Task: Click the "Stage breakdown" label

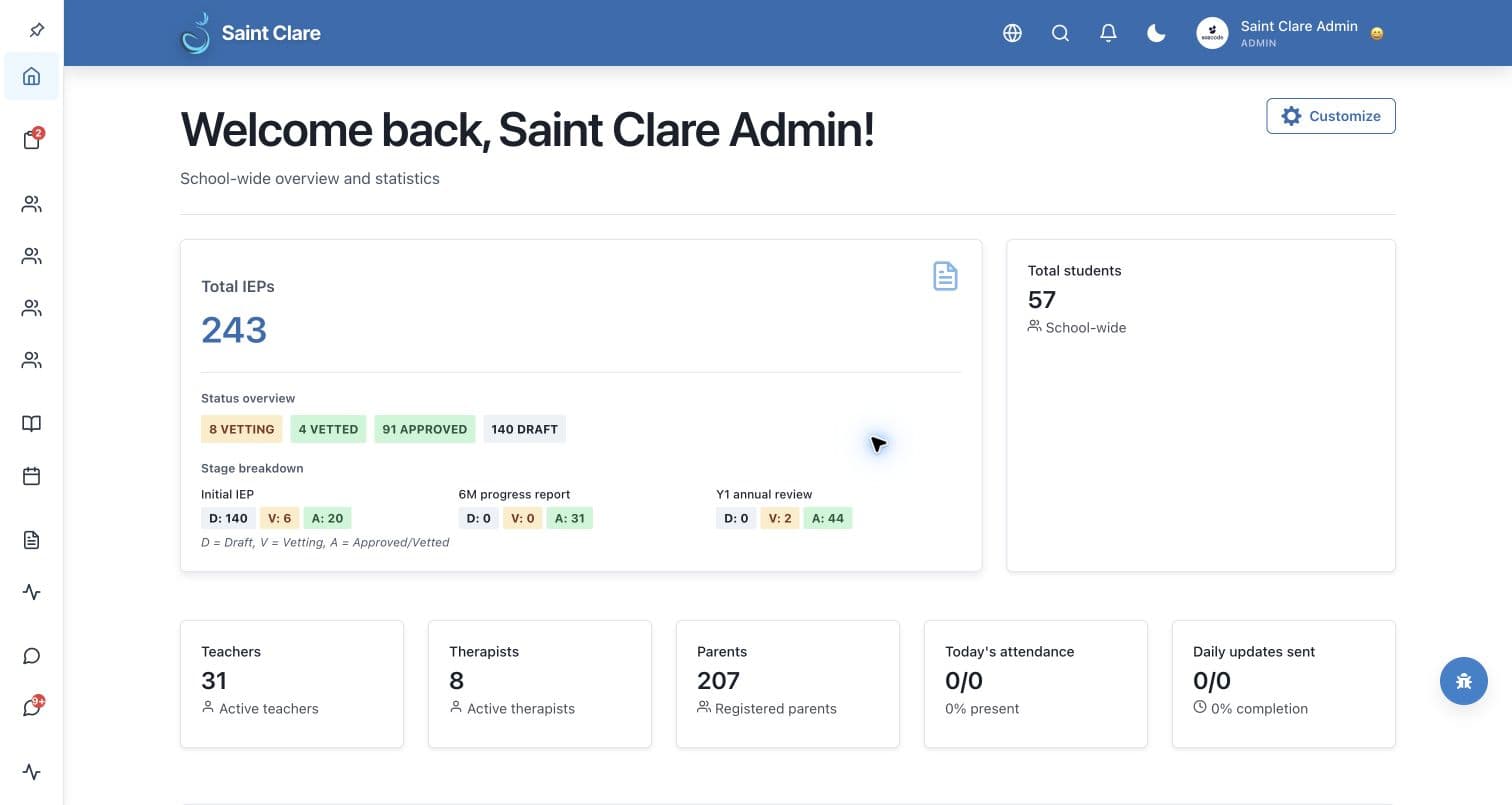Action: (x=252, y=468)
